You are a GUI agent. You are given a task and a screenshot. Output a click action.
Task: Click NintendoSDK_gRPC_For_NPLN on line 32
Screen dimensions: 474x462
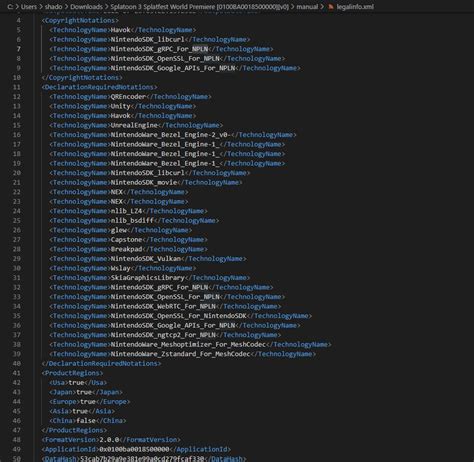159,287
